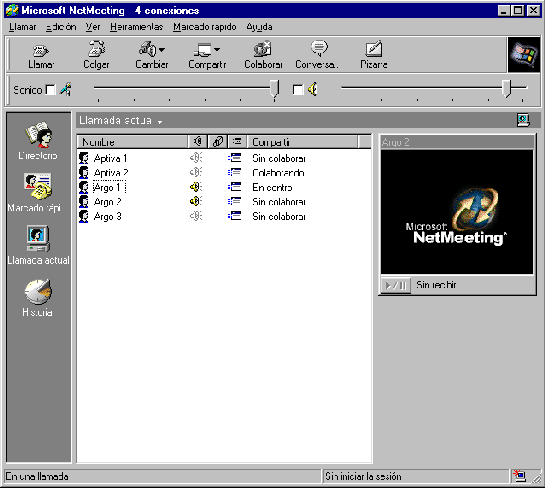
Task: Click the Colaborando status for Aptiva 2
Action: point(278,173)
